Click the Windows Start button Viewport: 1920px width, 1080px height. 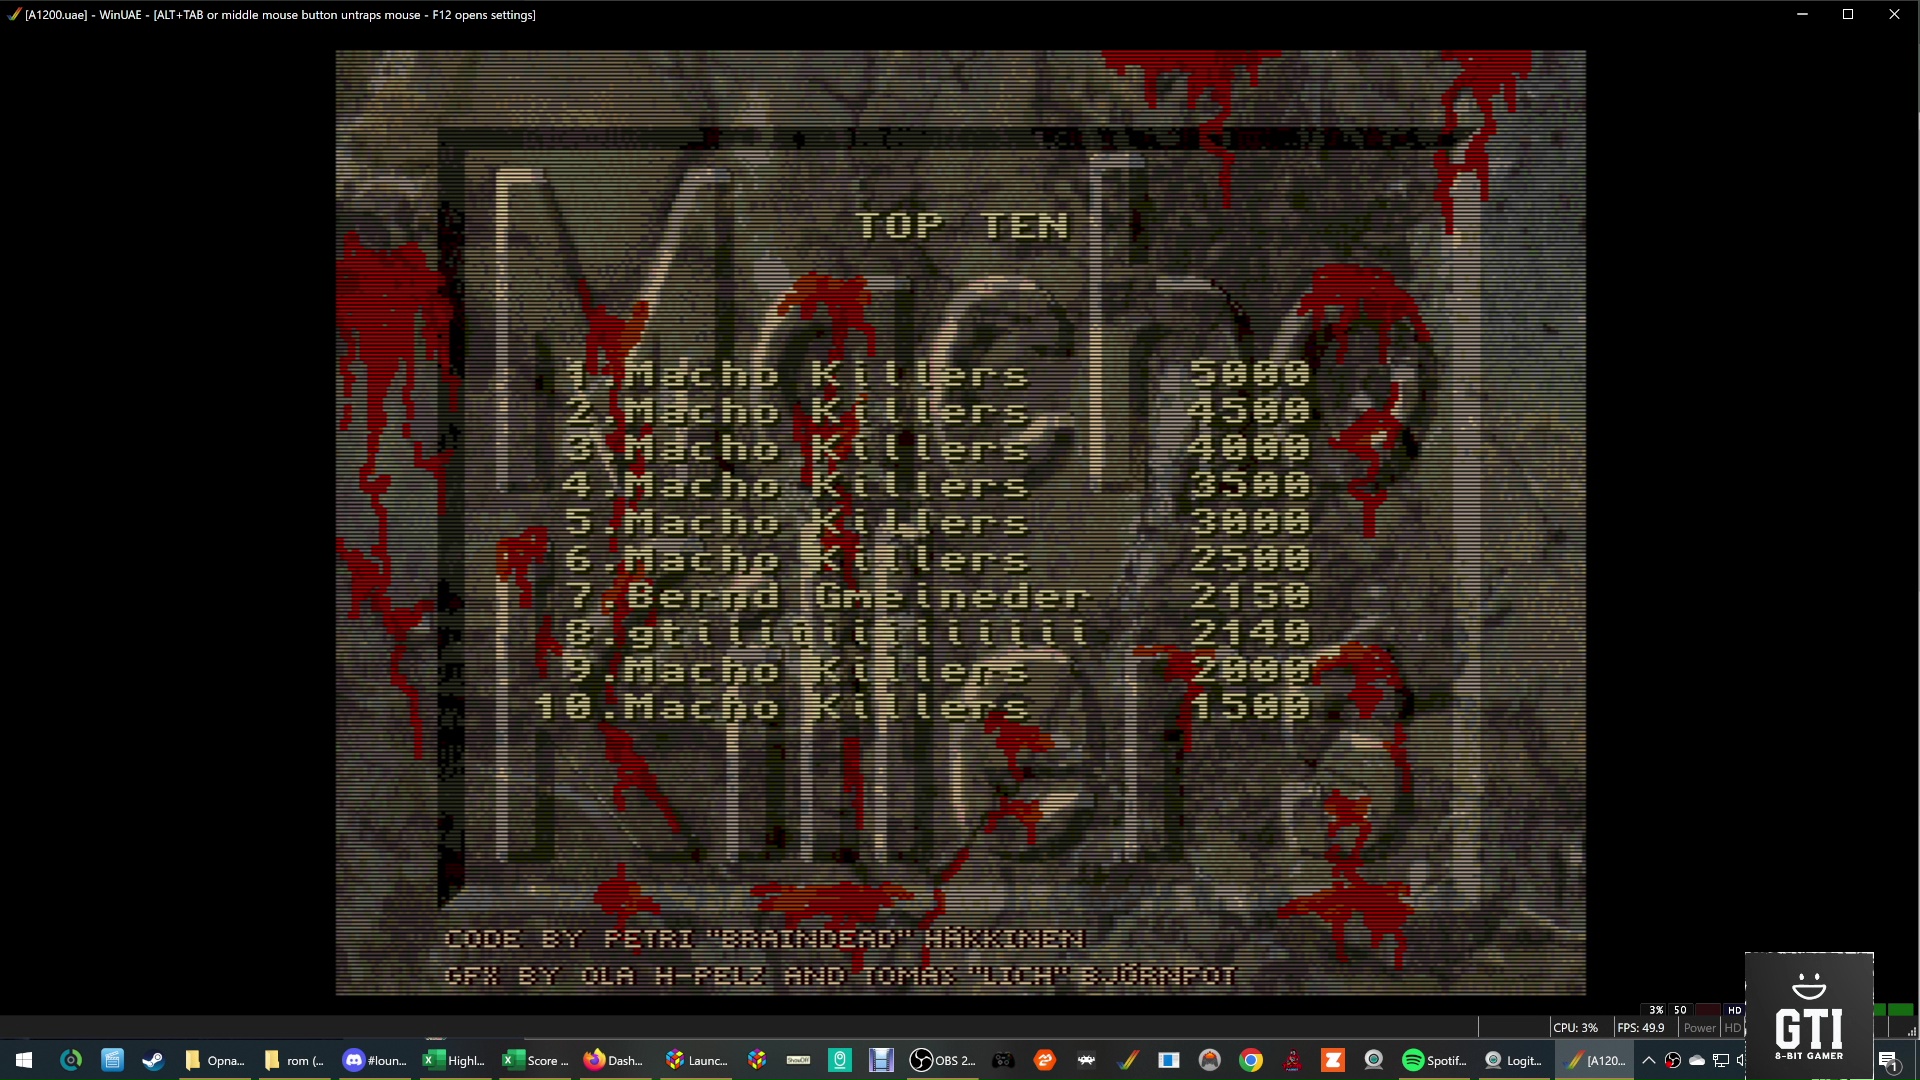(24, 1060)
